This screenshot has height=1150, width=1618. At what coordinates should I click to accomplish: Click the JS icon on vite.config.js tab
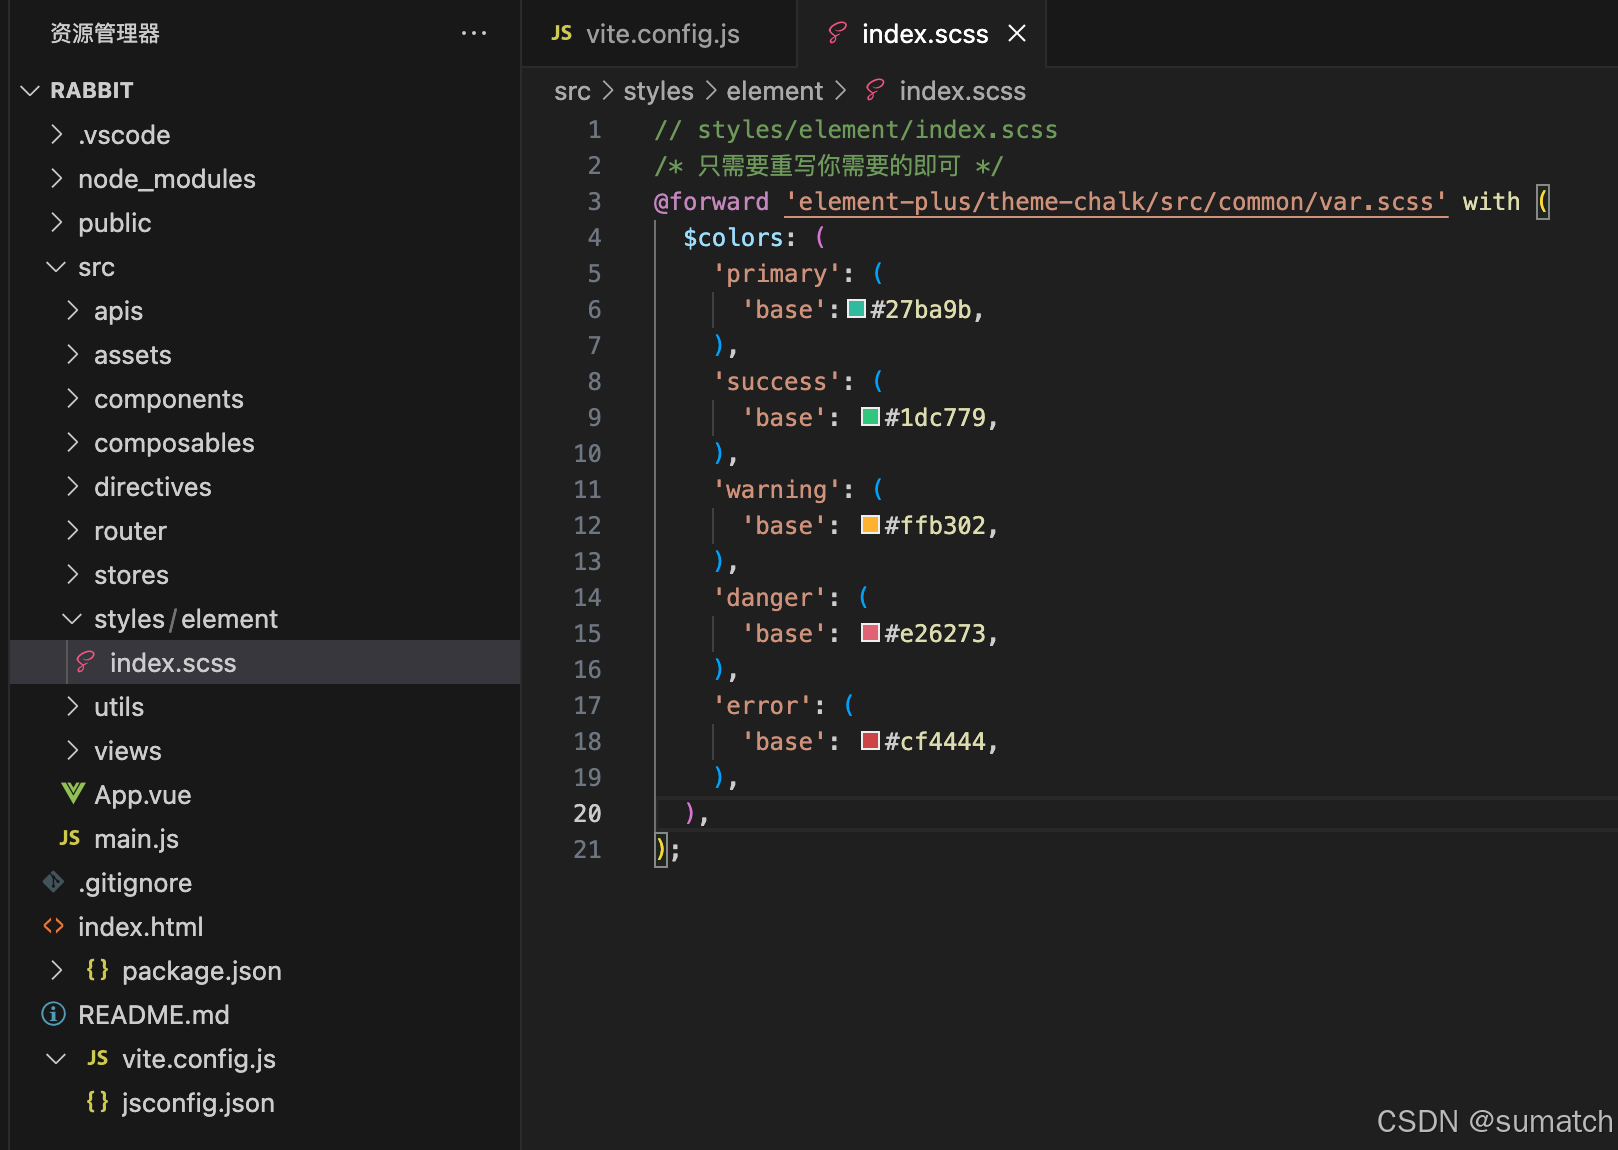[562, 34]
